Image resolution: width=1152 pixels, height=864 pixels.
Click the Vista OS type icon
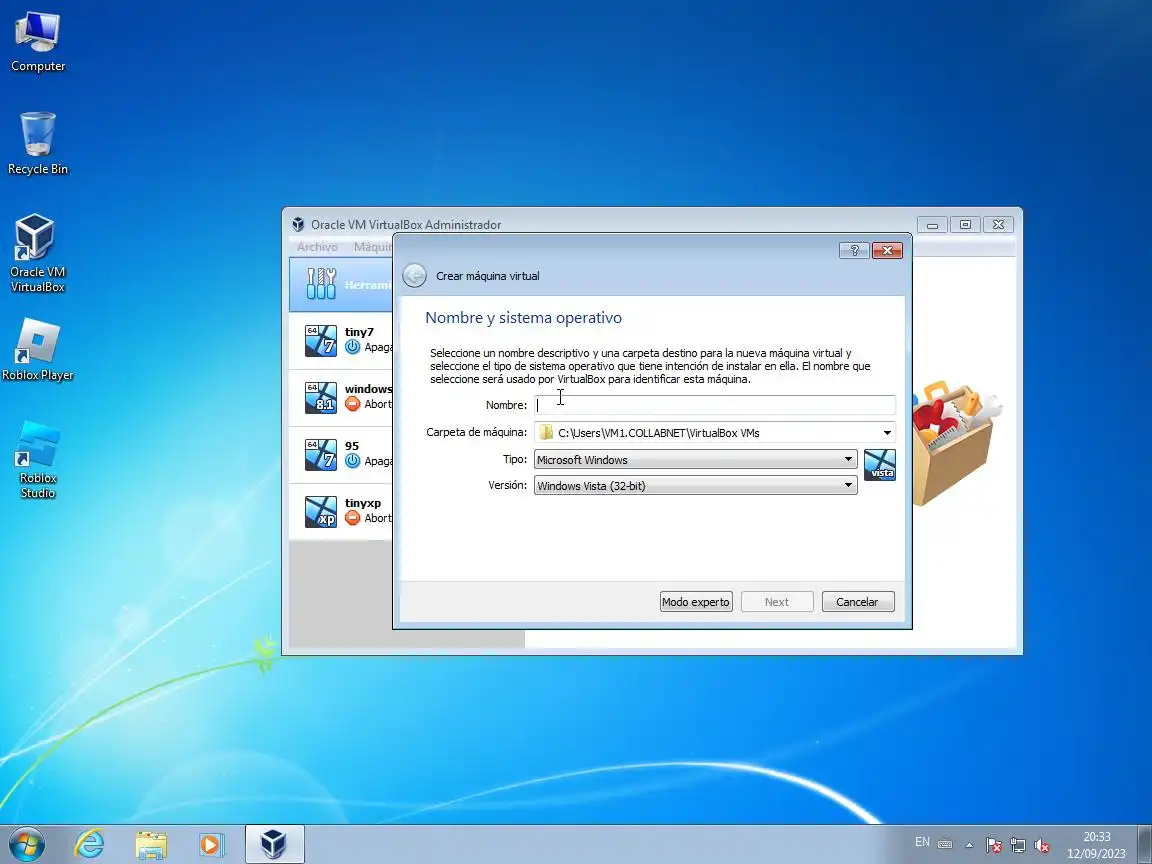pyautogui.click(x=879, y=465)
